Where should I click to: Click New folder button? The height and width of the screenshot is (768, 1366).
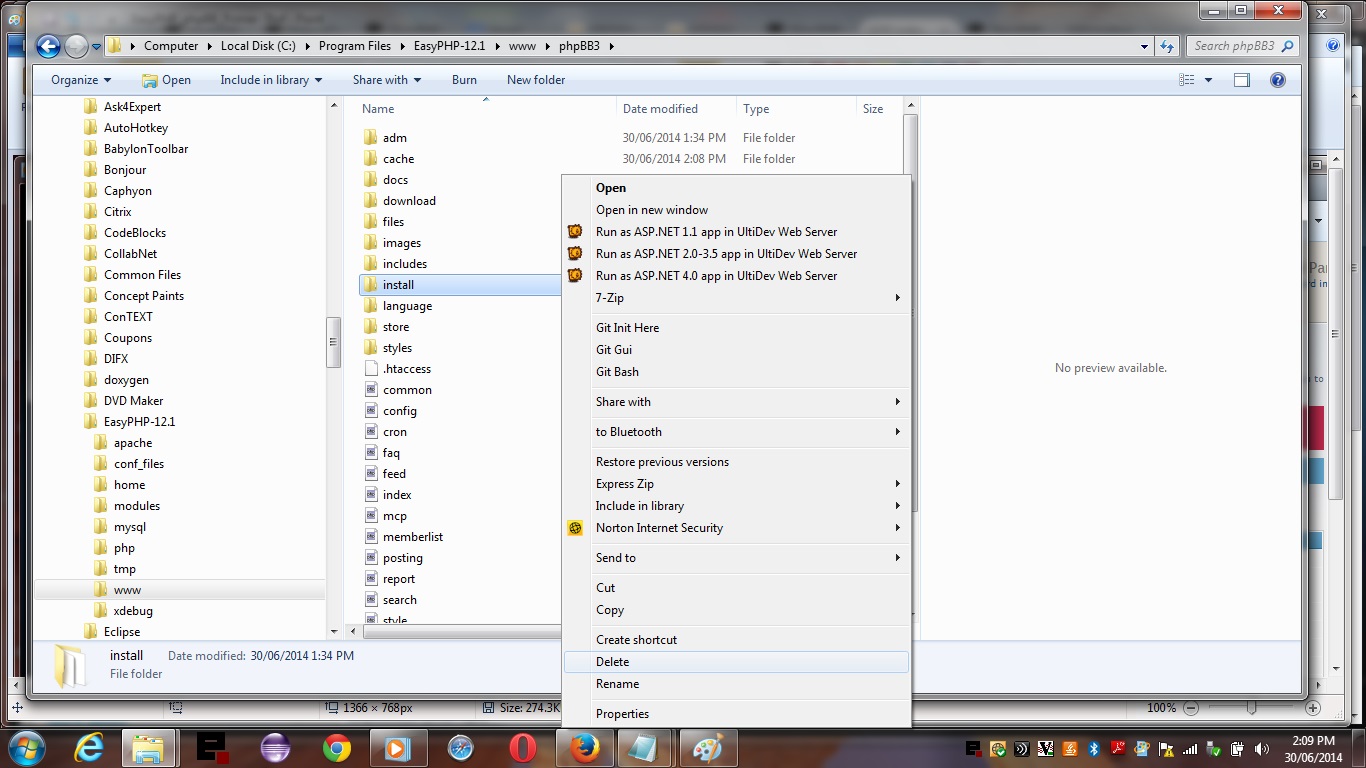(x=536, y=80)
